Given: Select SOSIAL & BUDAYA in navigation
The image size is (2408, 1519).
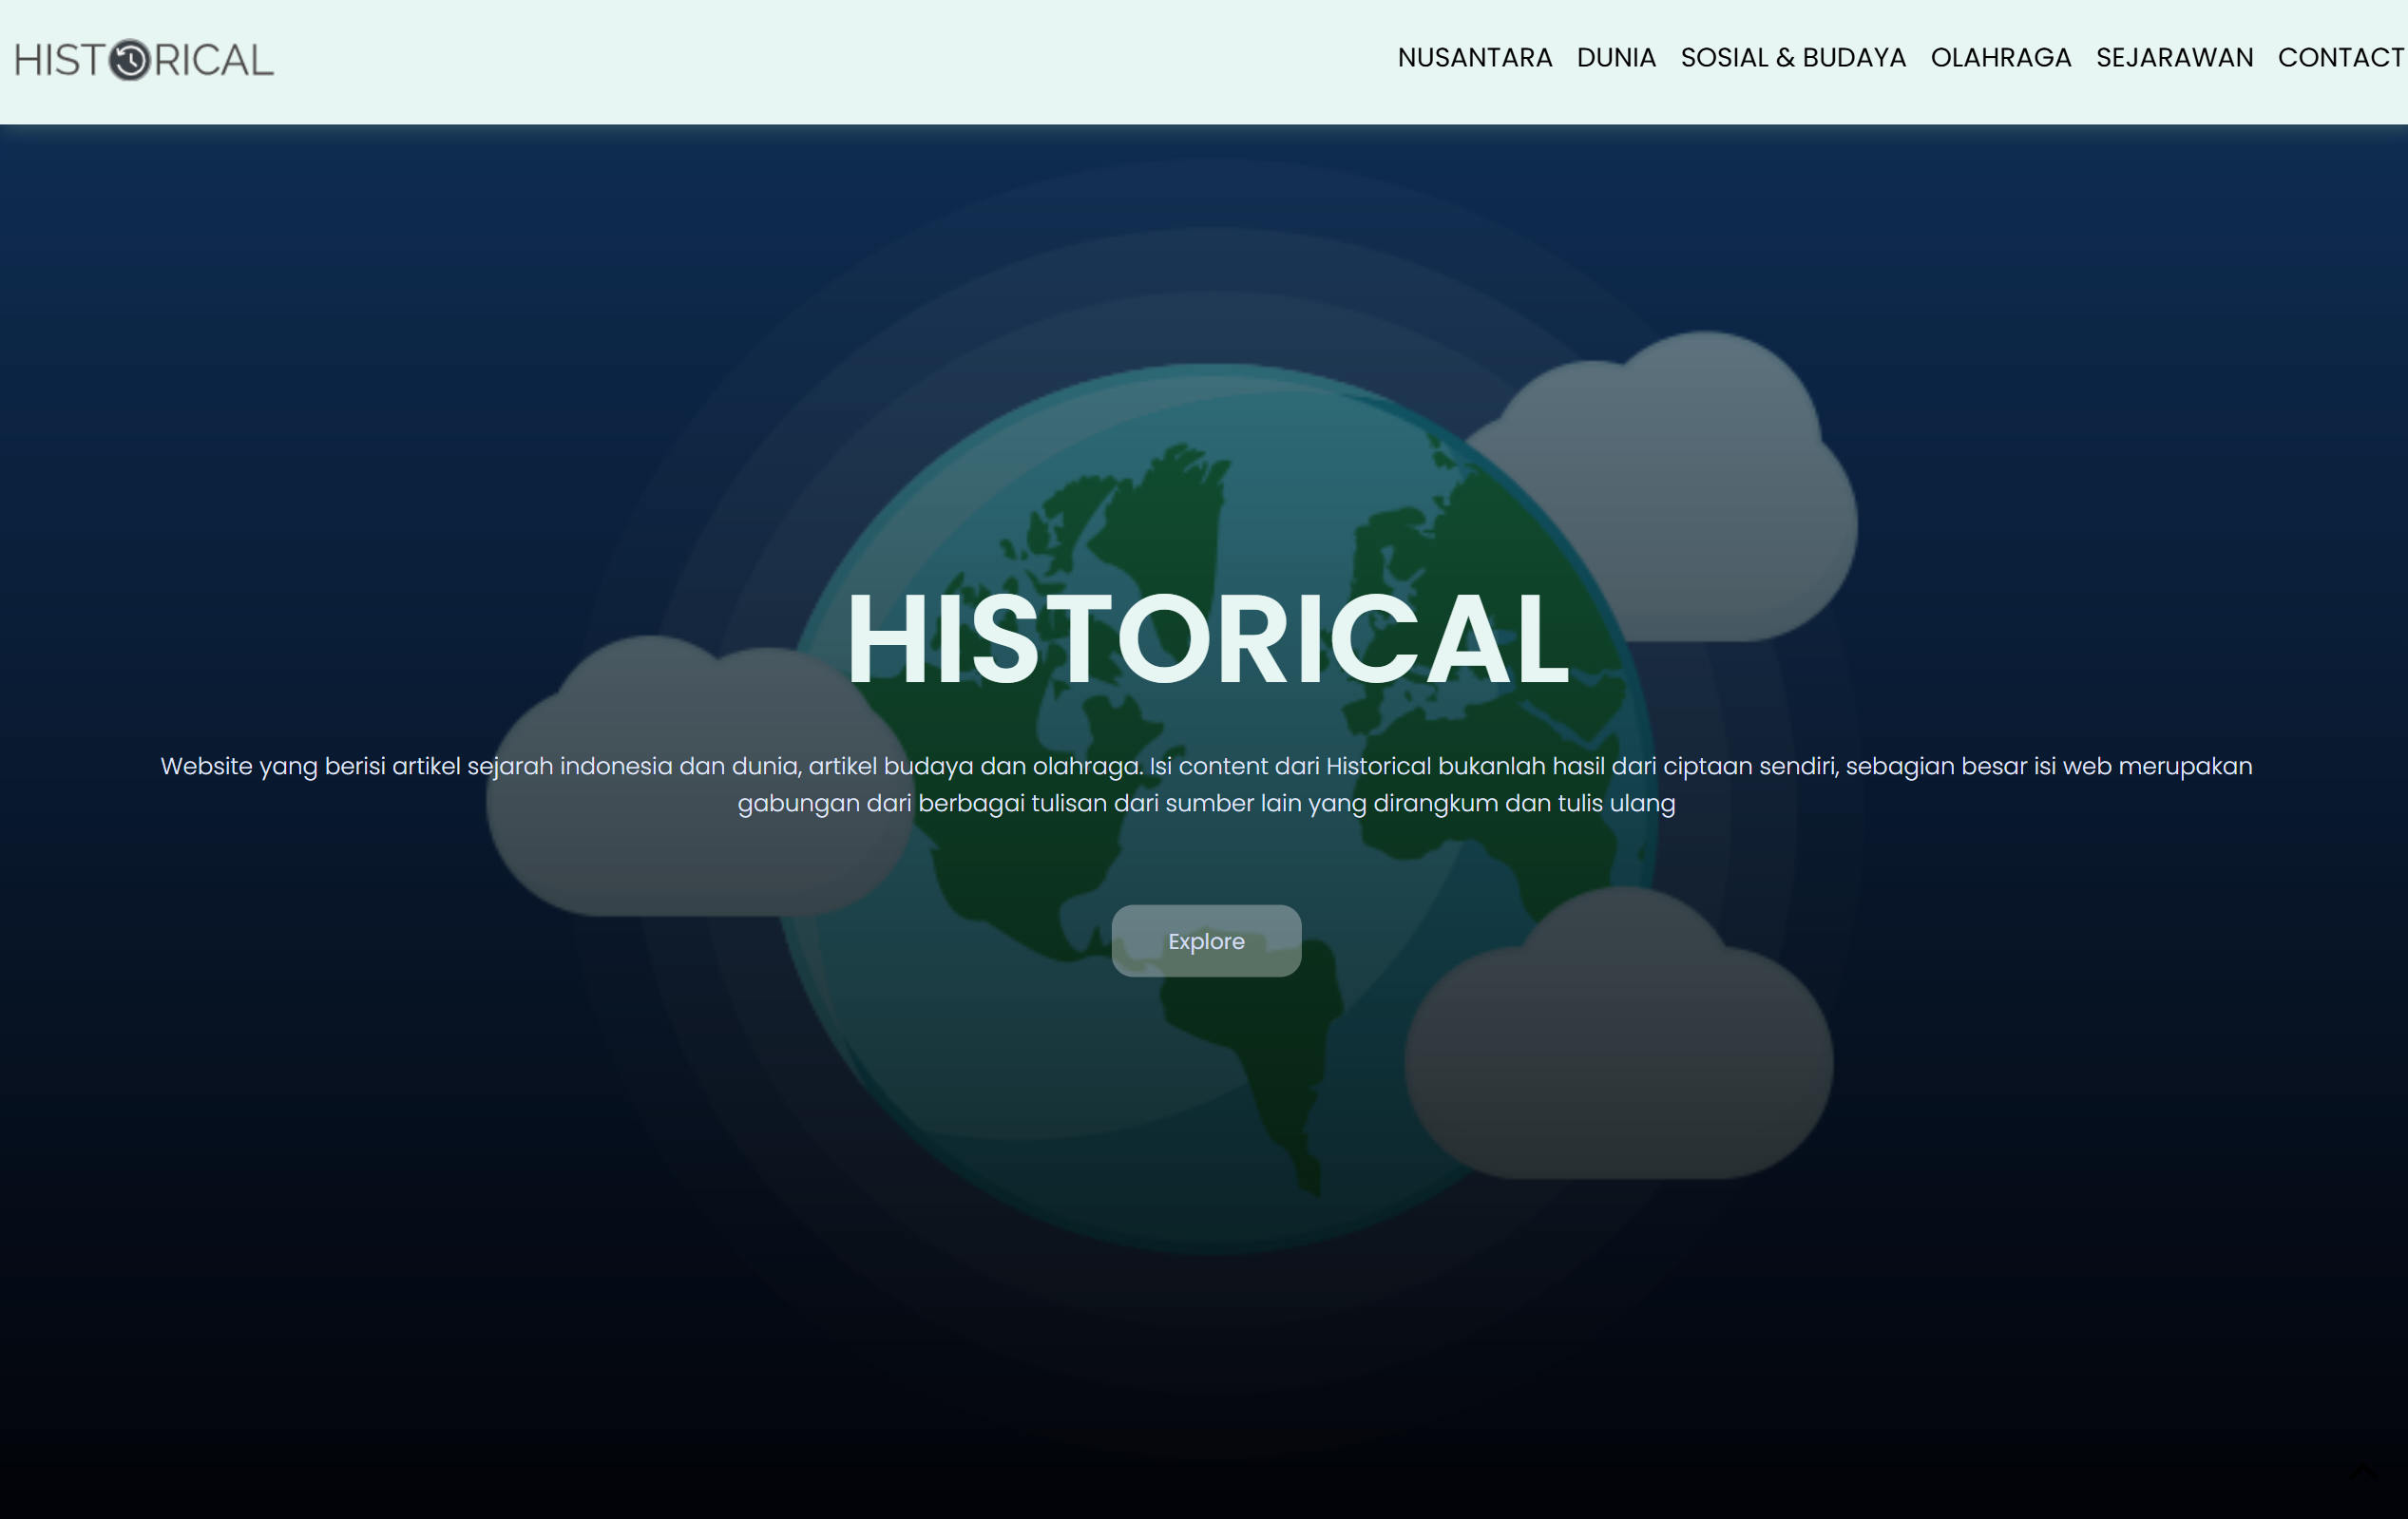Looking at the screenshot, I should [1792, 58].
